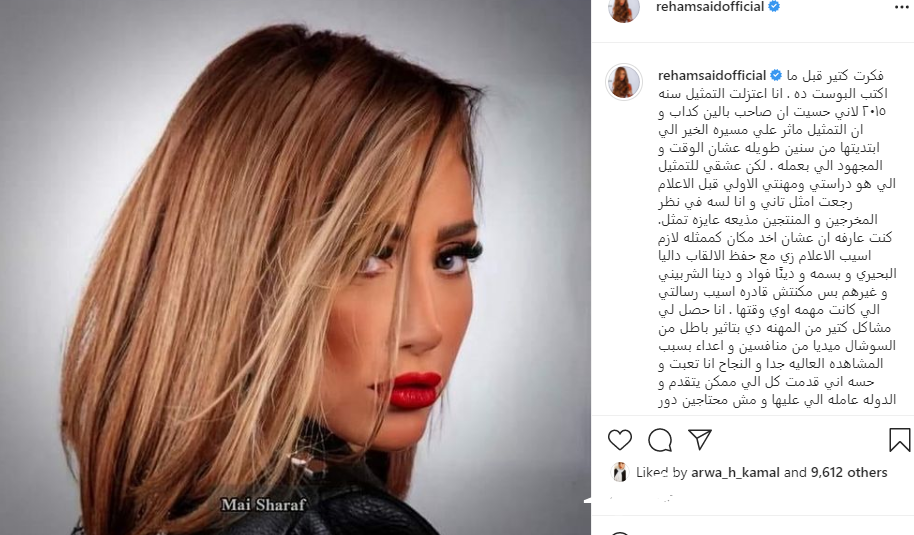This screenshot has height=535, width=914.
Task: Click the small liker avatar beside Liked by
Action: click(x=620, y=472)
